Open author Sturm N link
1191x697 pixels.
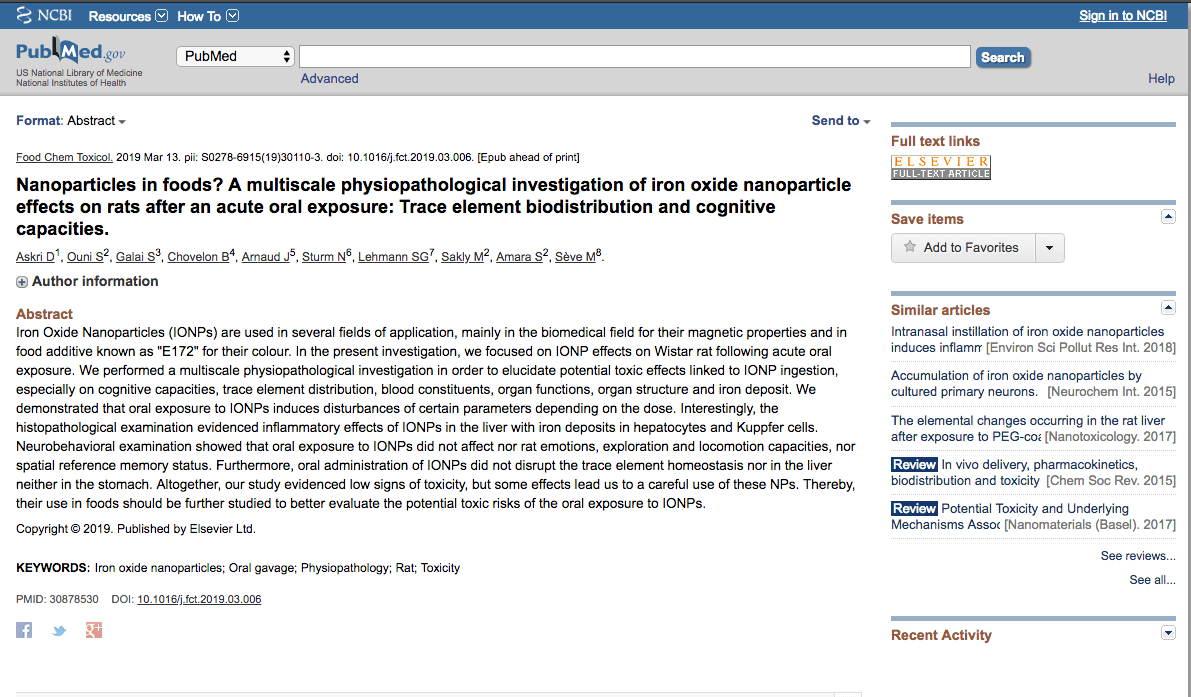point(324,257)
